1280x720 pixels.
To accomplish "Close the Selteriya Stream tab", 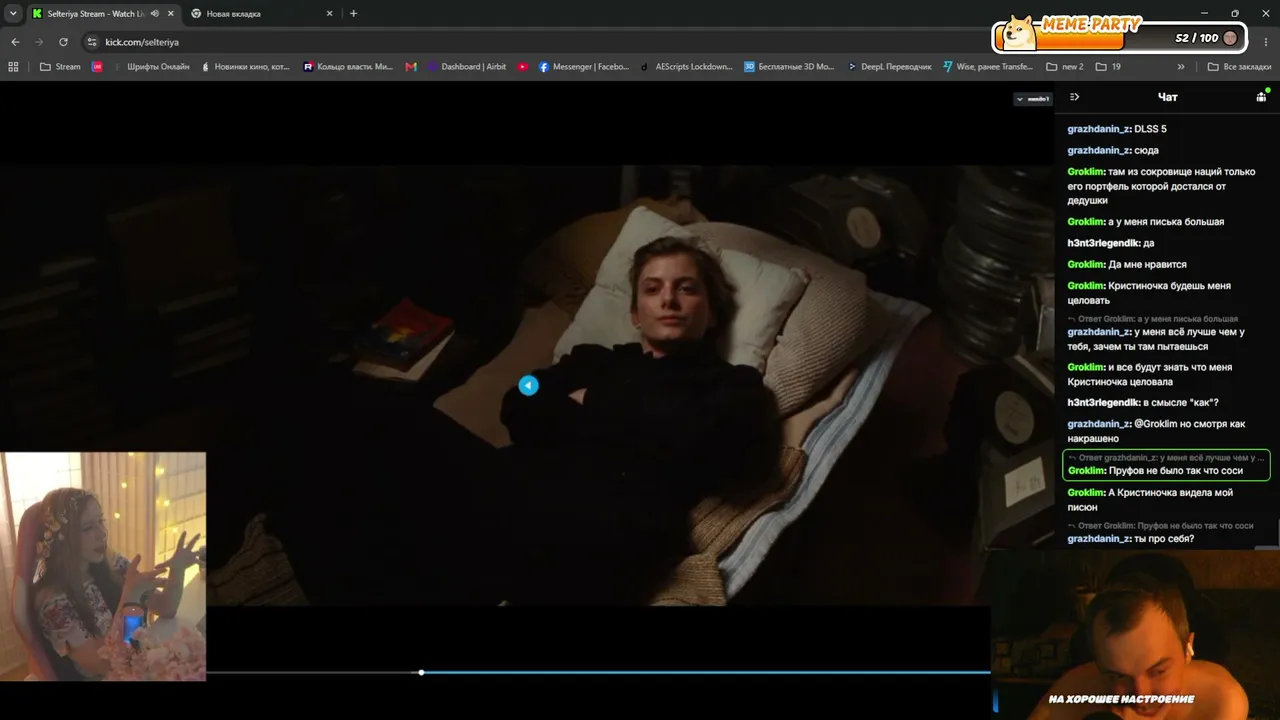I will tap(171, 14).
